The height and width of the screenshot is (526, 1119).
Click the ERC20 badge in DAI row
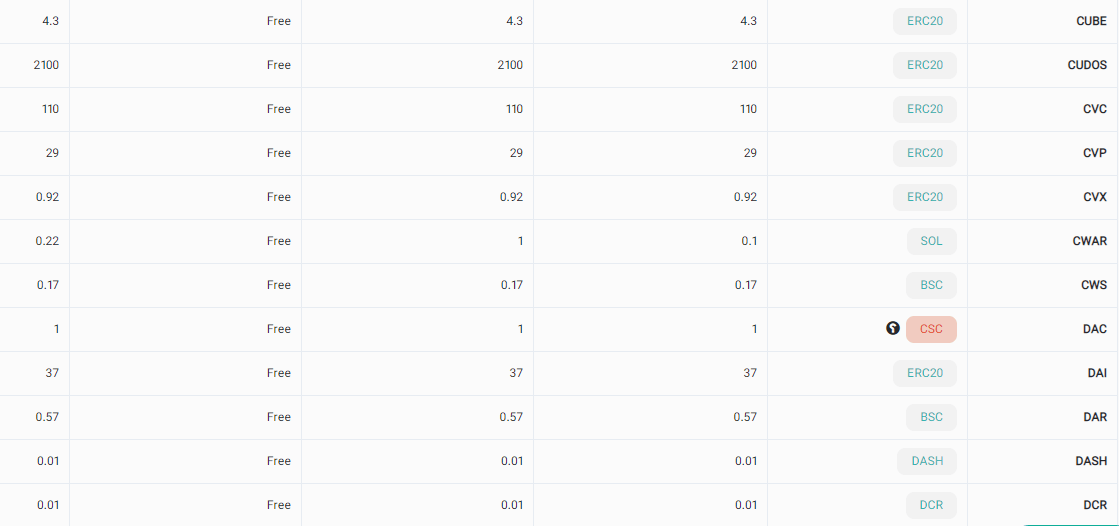925,373
